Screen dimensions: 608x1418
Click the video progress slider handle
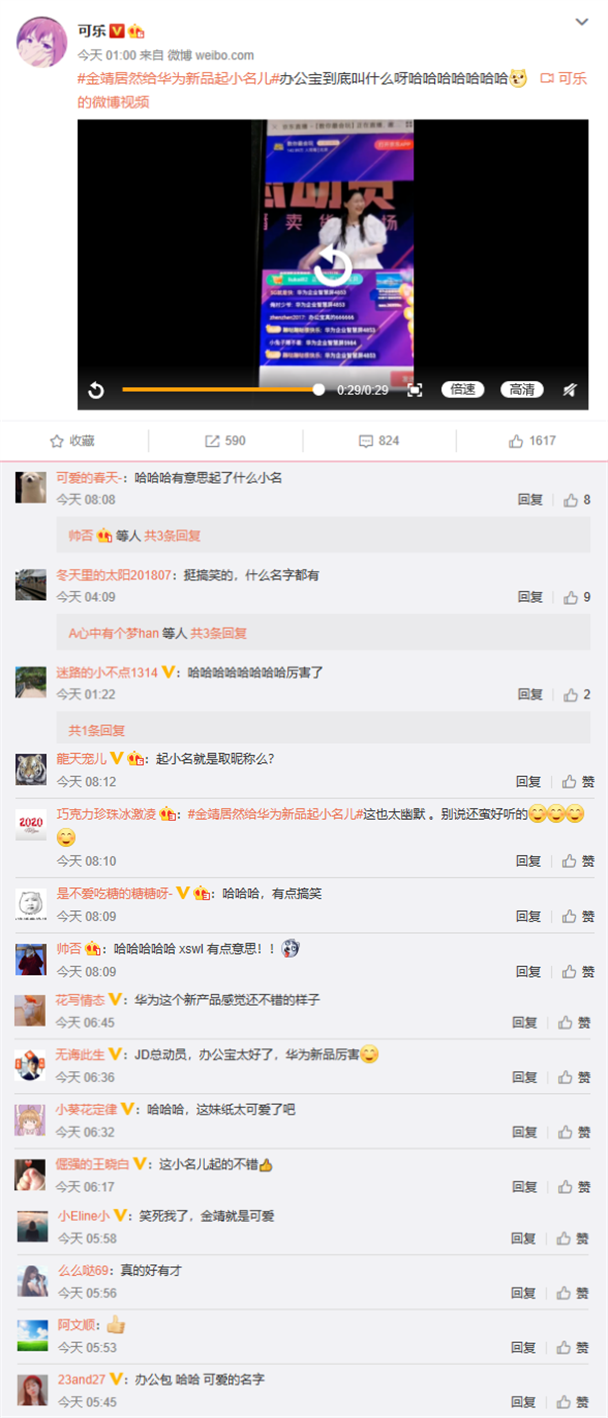click(x=319, y=390)
